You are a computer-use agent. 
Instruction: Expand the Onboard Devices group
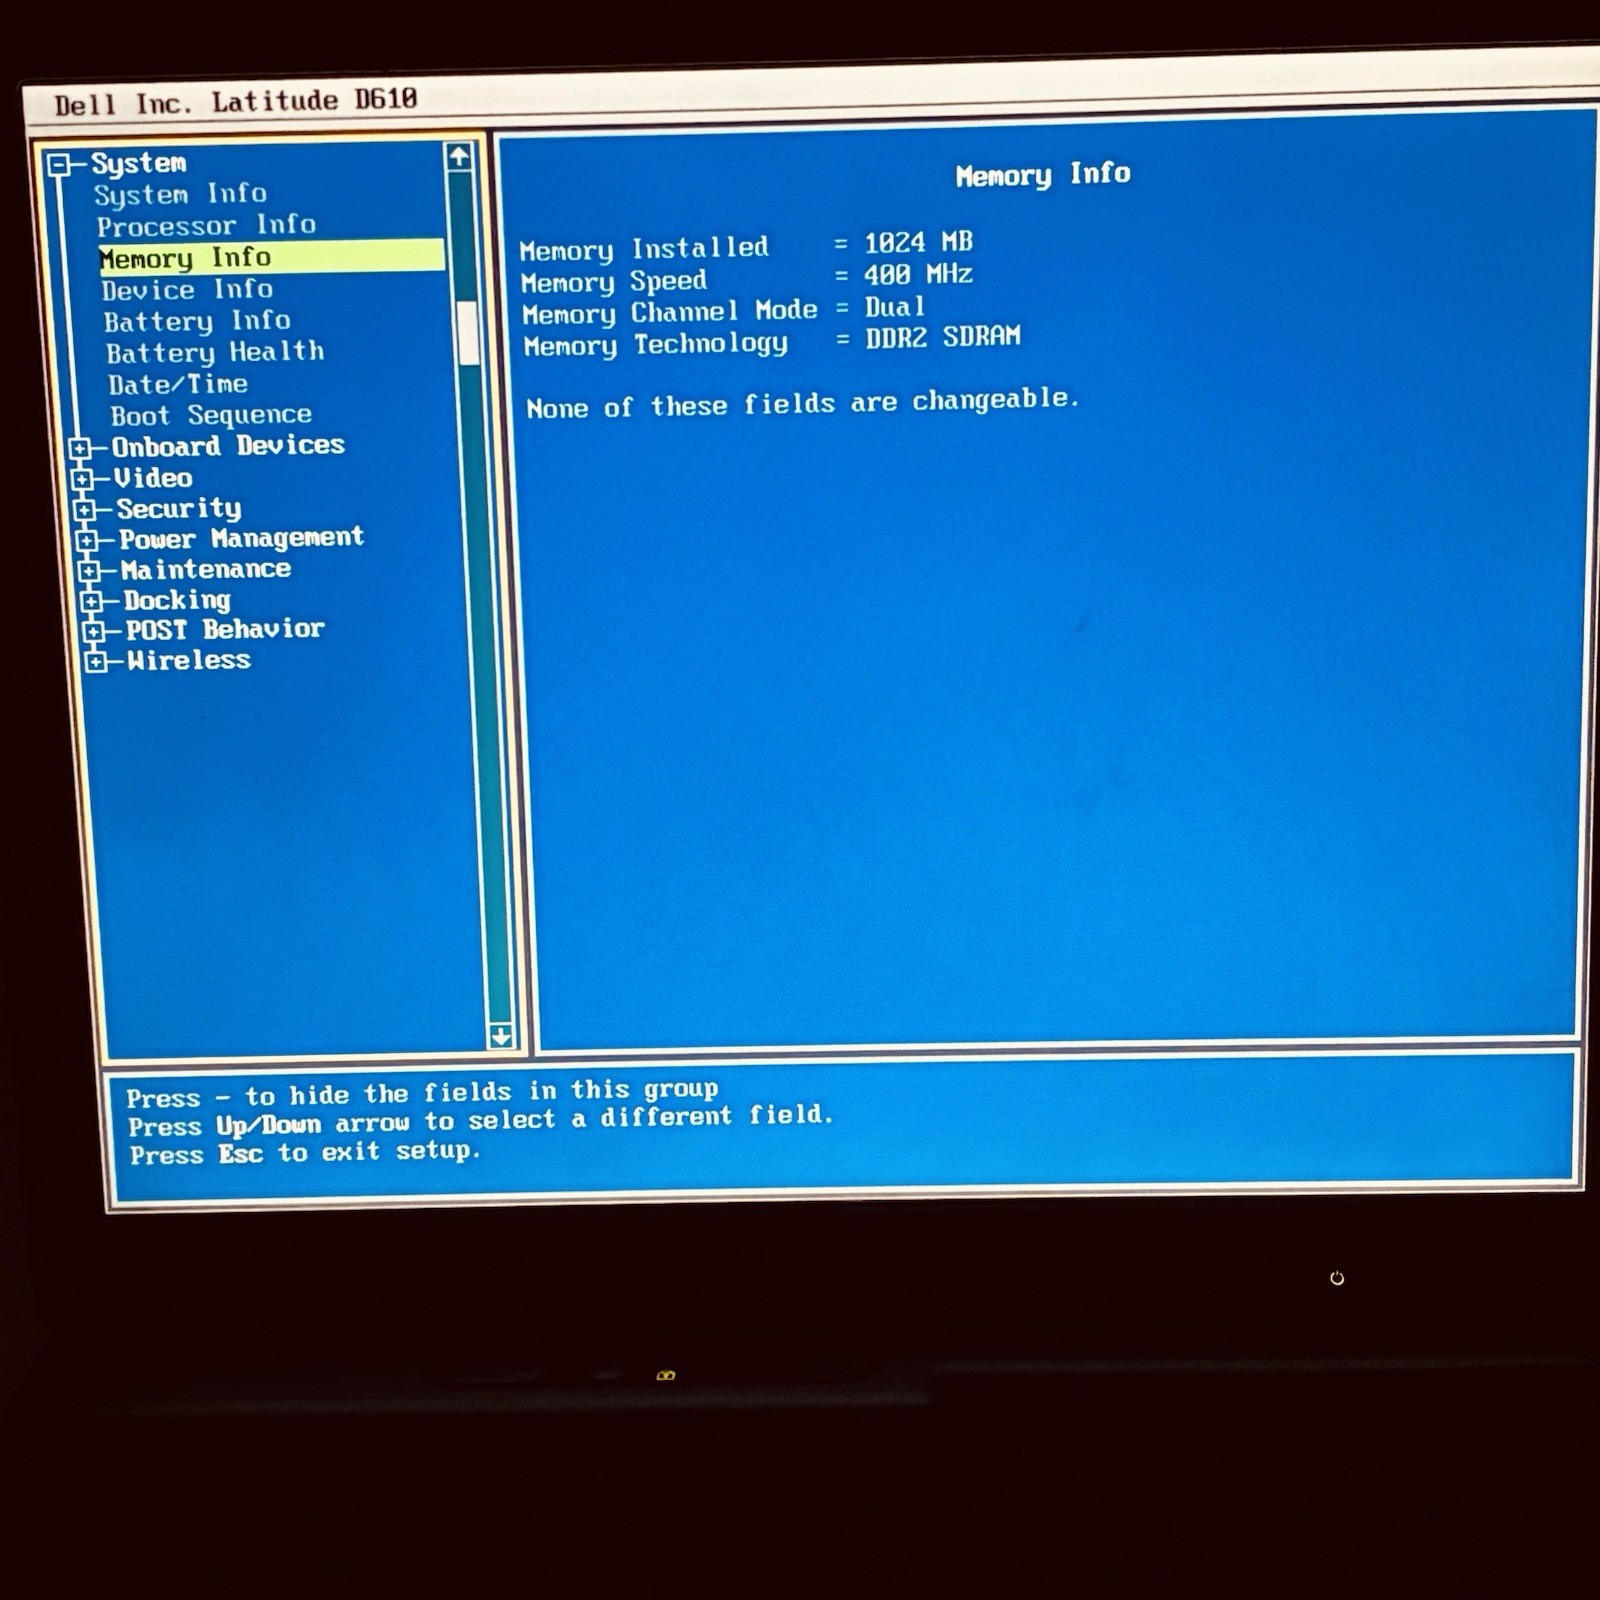point(81,448)
